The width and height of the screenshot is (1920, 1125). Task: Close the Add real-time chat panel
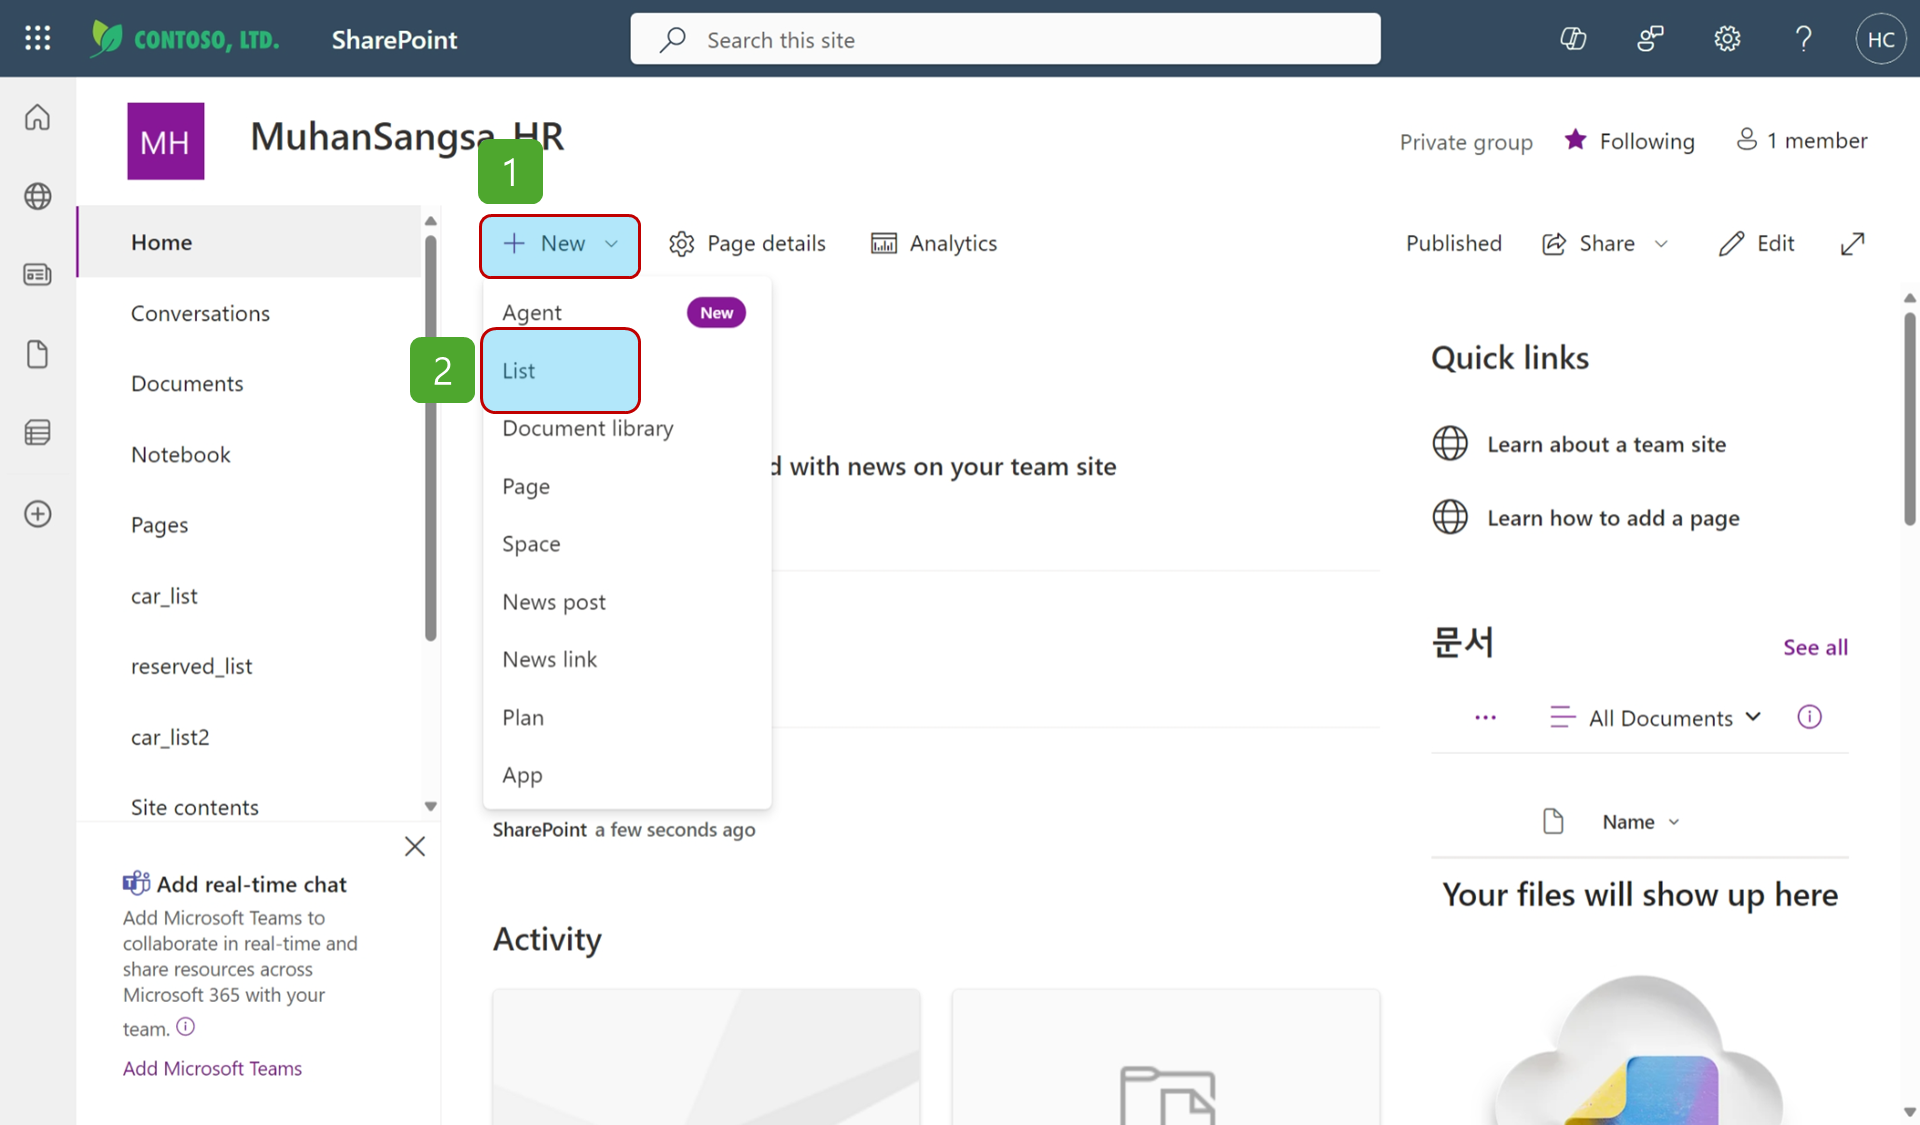click(x=415, y=846)
